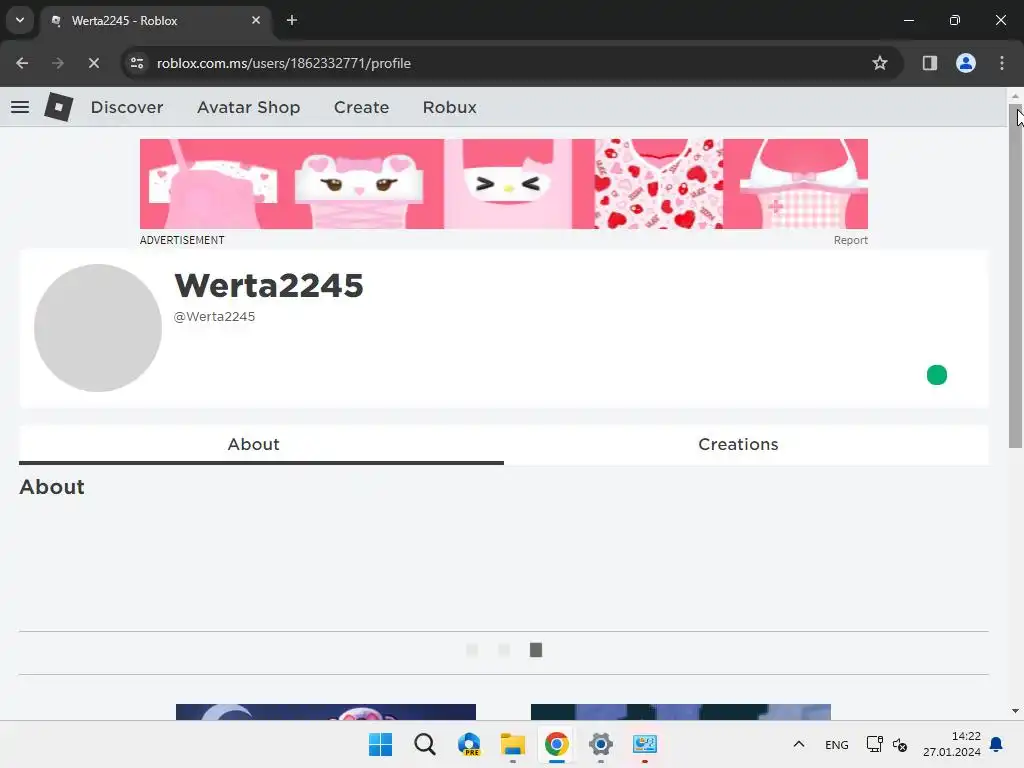
Task: Open the Chrome profile avatar menu
Action: coord(966,63)
